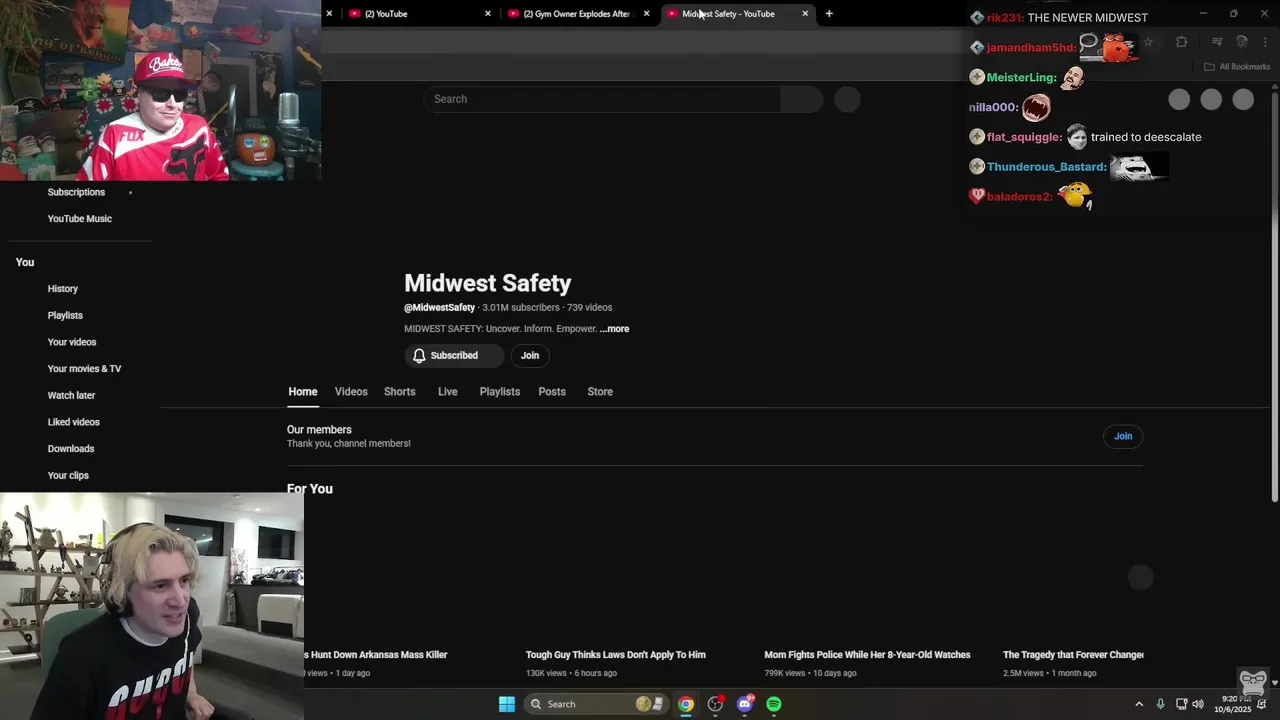Open Playlists in the sidebar

(x=65, y=316)
